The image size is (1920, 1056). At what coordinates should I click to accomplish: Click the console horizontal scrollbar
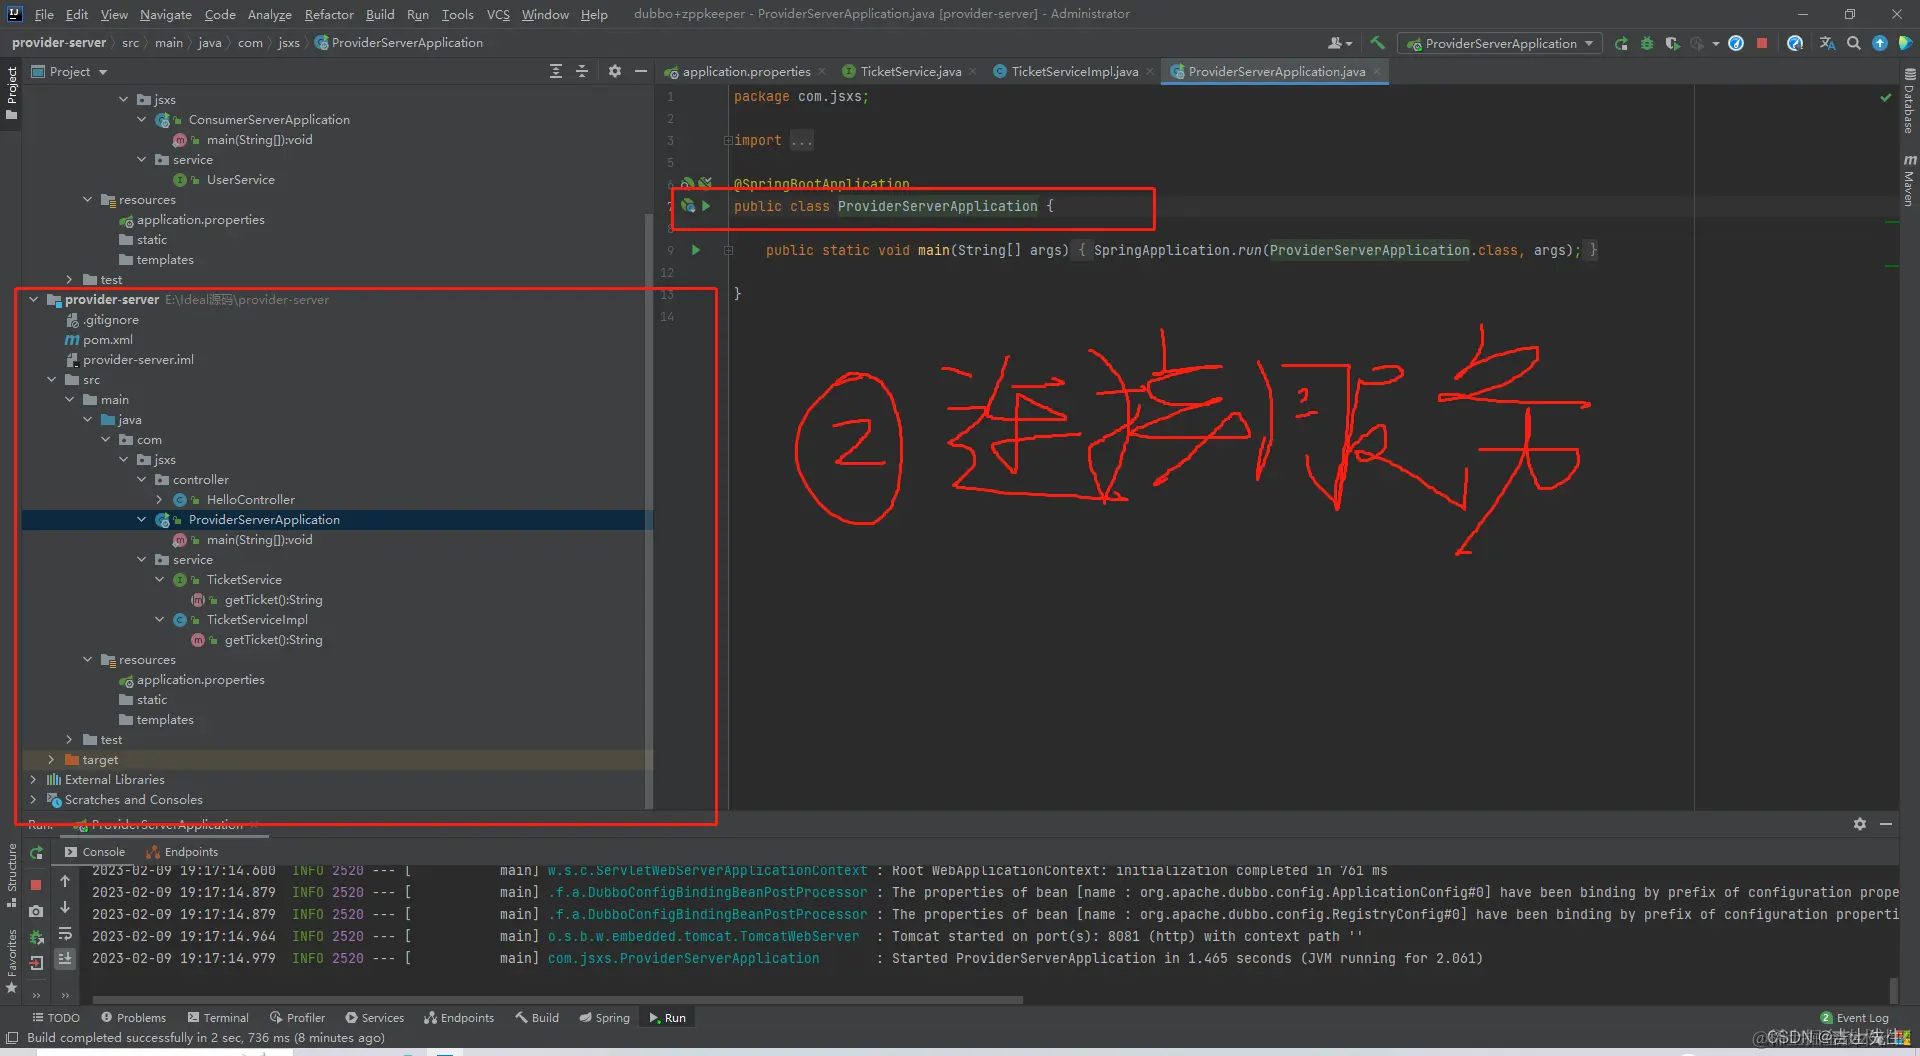pos(558,999)
